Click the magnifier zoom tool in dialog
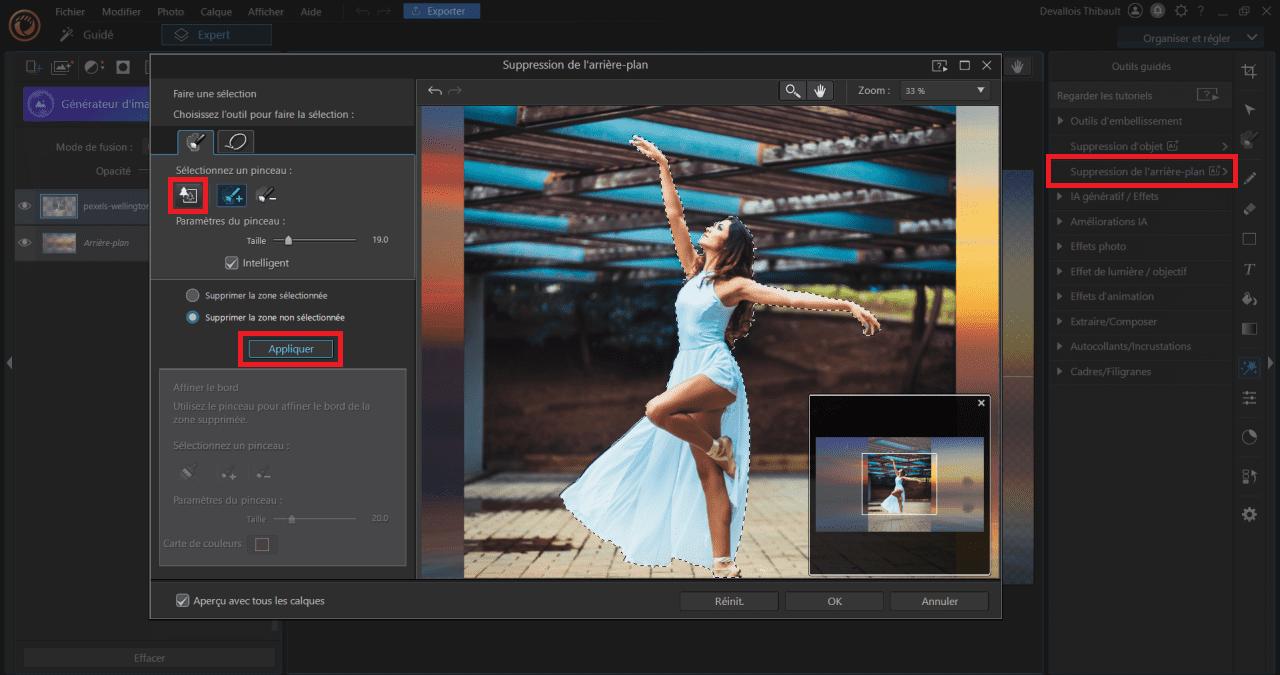 tap(793, 91)
